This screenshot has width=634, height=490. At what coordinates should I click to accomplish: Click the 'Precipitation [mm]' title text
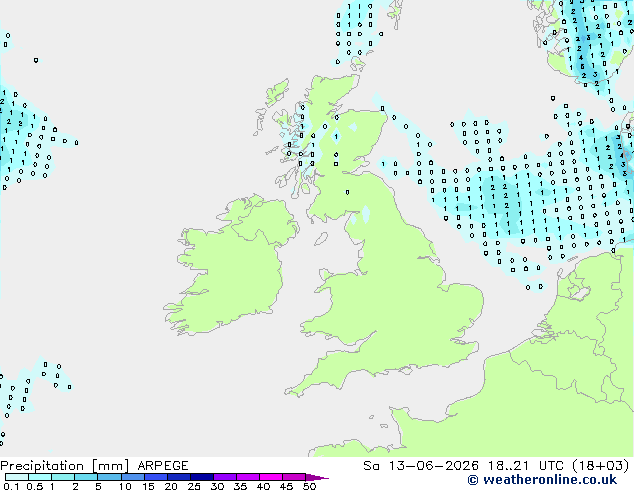click(x=64, y=466)
